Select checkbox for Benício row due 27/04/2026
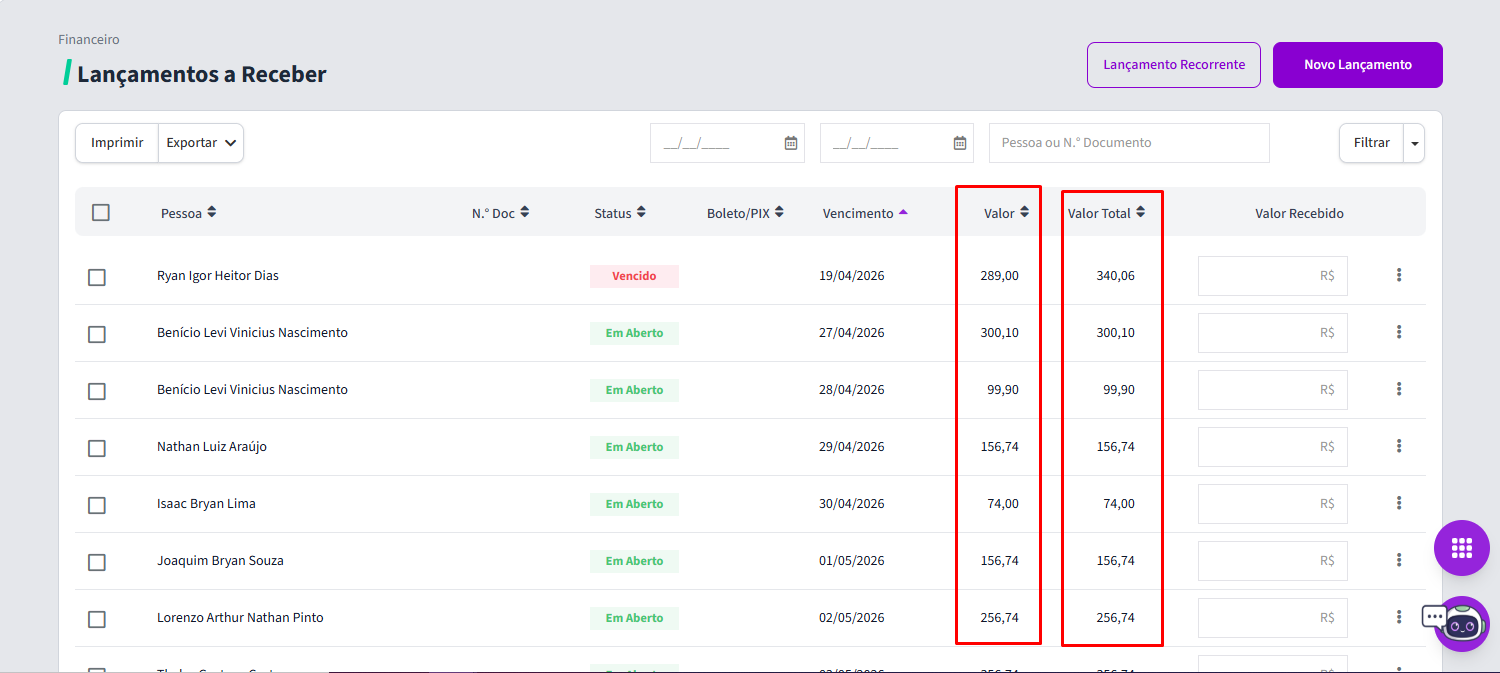 point(97,334)
